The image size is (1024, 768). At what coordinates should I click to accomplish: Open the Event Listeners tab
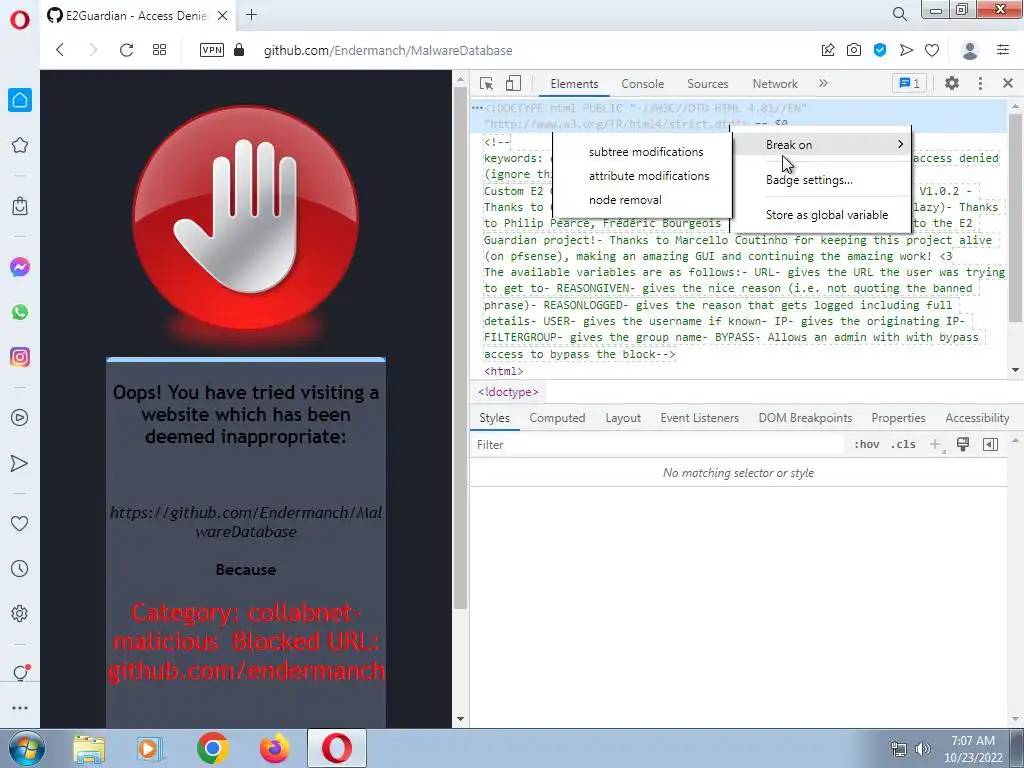(699, 418)
